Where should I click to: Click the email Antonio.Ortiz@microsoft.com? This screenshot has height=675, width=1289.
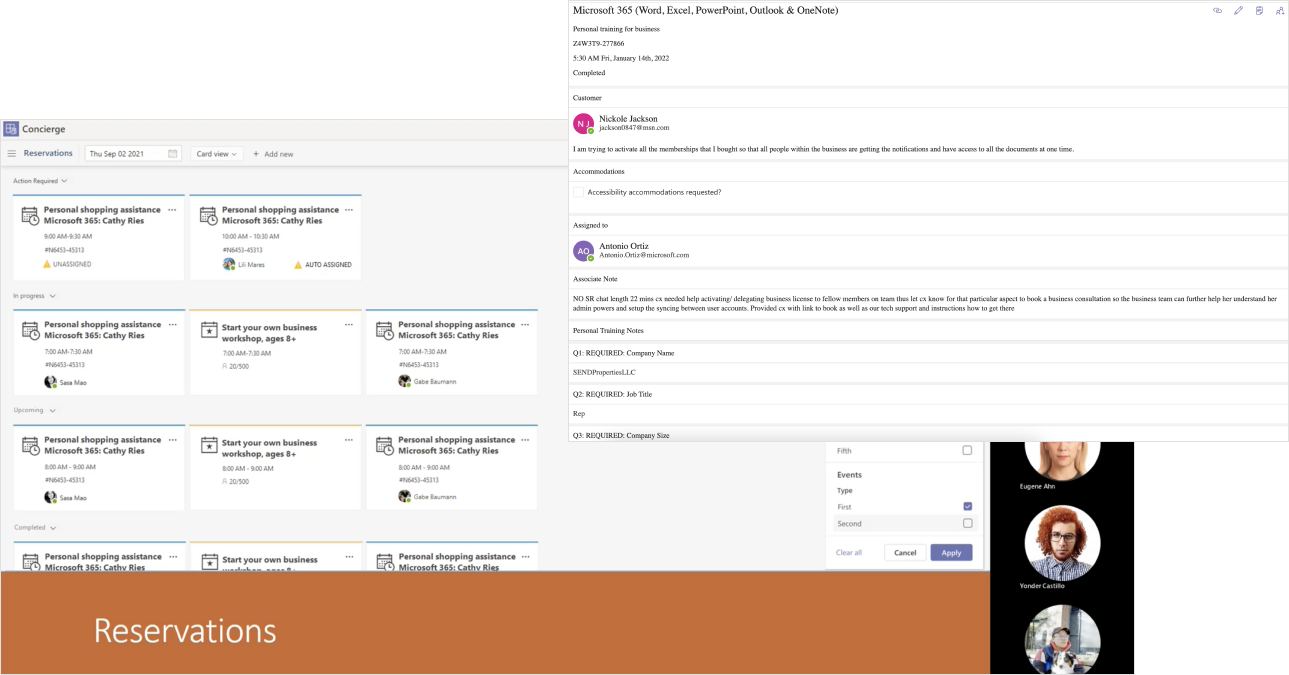644,255
